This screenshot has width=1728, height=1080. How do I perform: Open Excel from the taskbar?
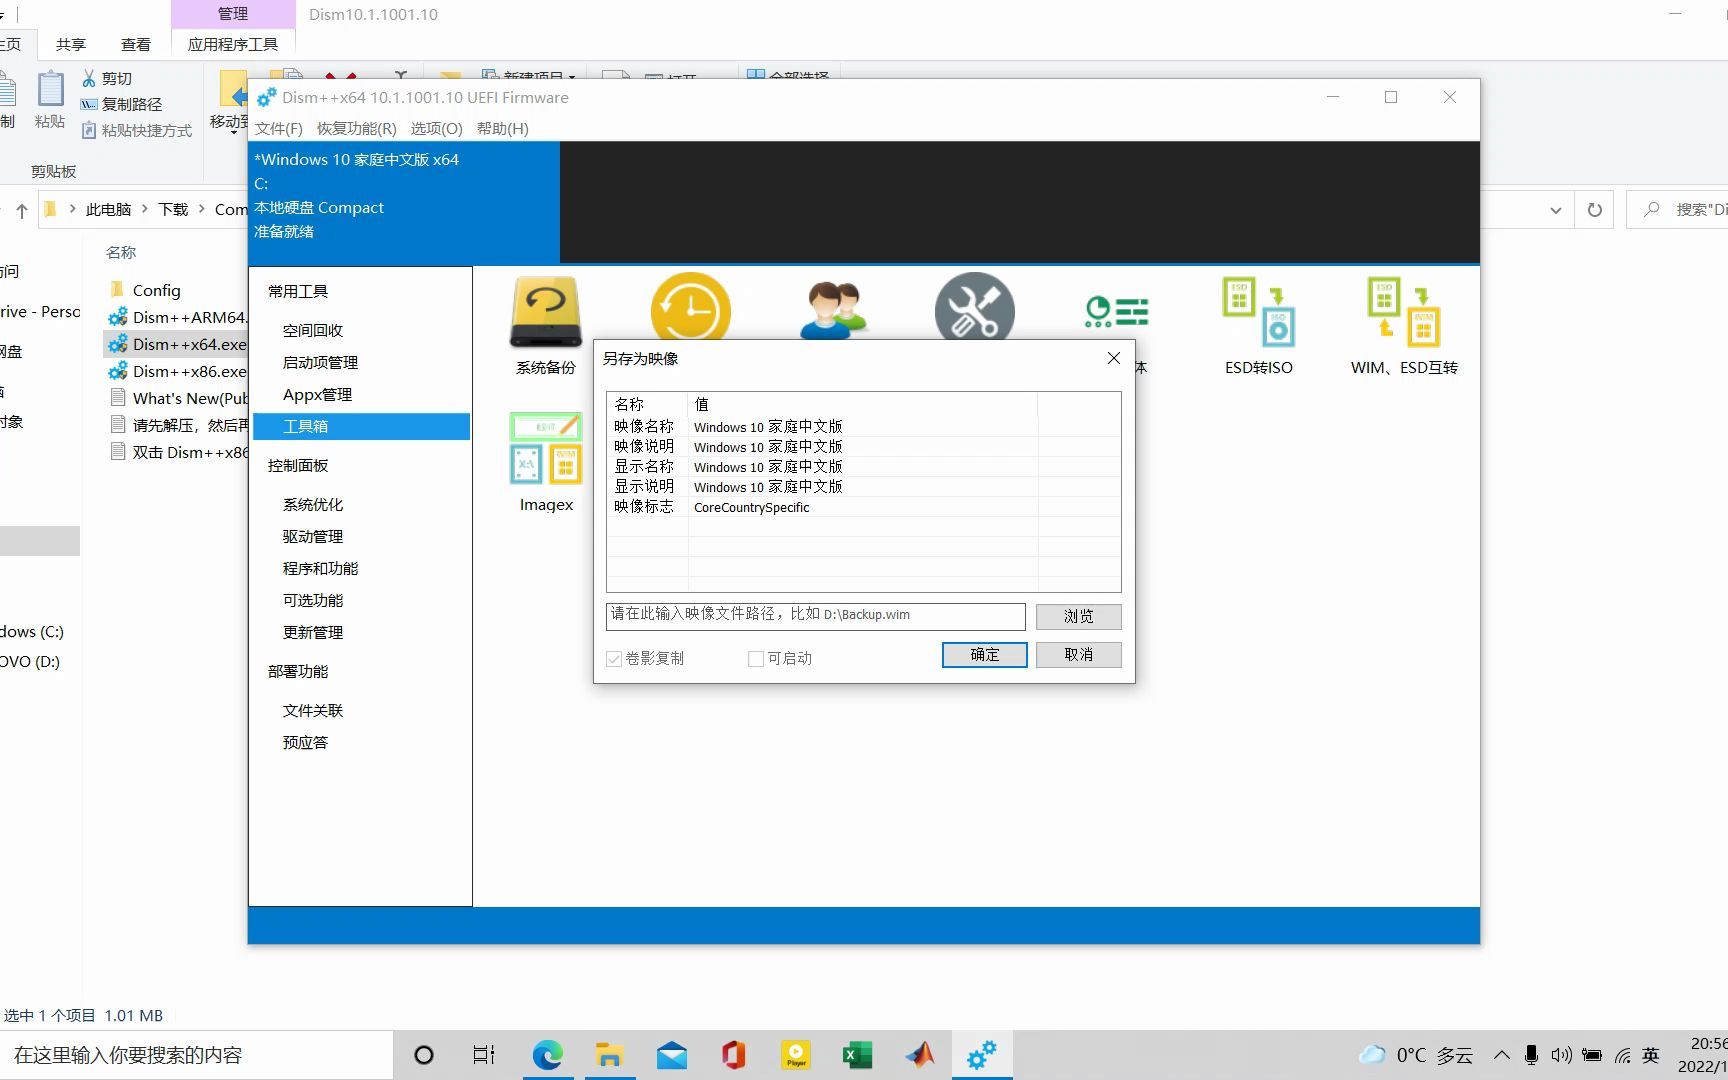[857, 1055]
